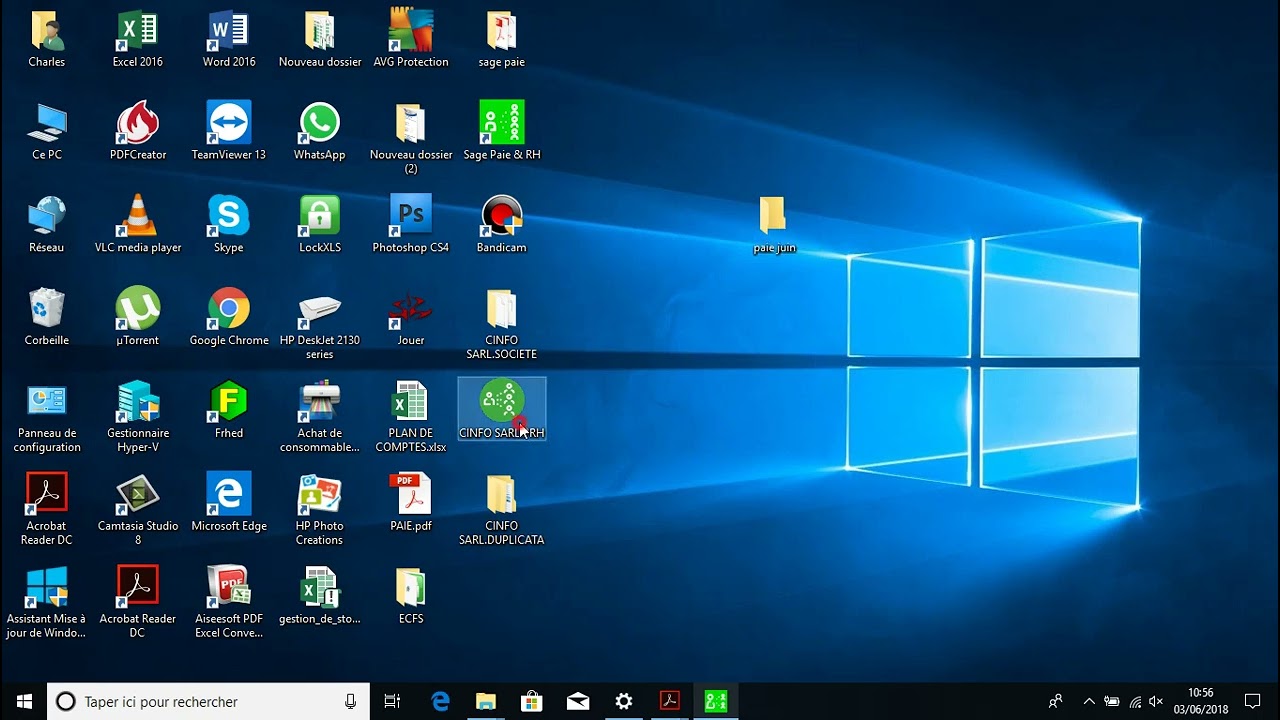Check battery status tray icon
Screen dimensions: 1280x720
click(1112, 702)
